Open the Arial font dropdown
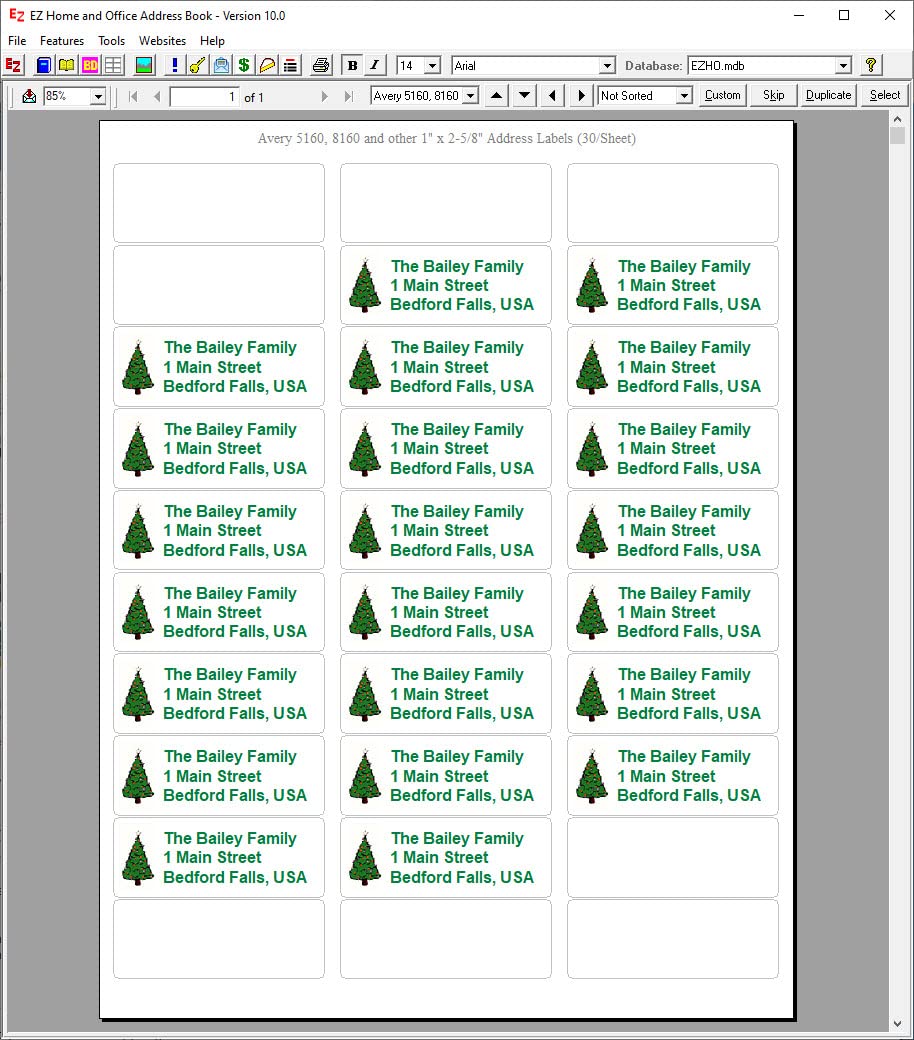 607,66
